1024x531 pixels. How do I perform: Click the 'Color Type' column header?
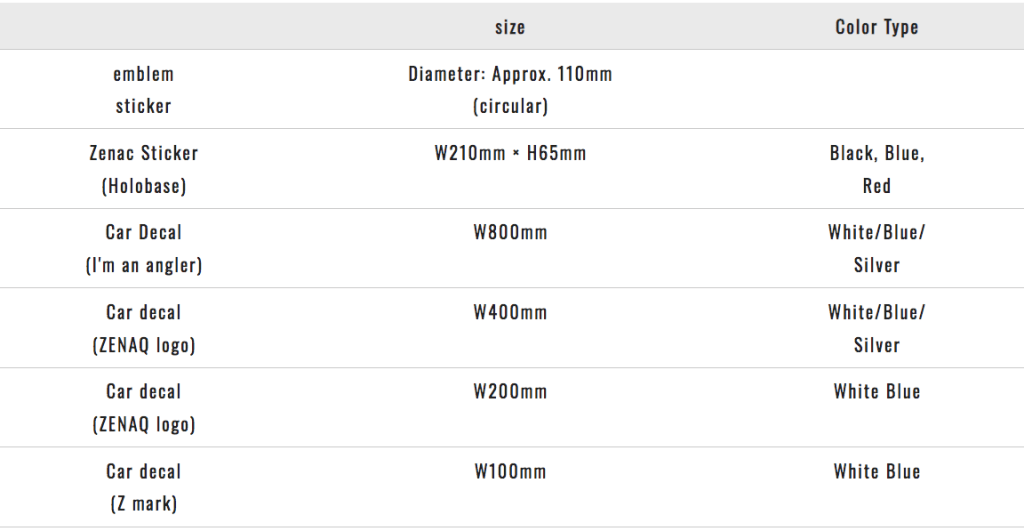[876, 27]
